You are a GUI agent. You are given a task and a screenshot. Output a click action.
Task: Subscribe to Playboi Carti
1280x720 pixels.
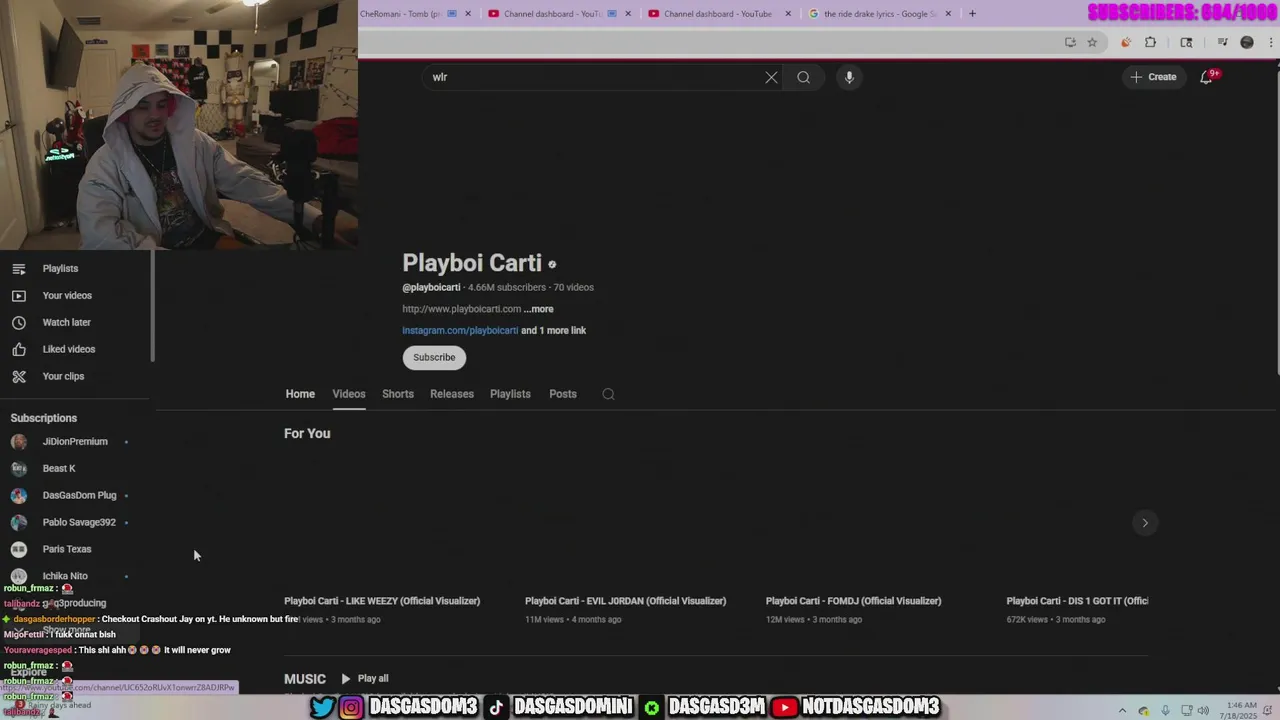(x=434, y=357)
